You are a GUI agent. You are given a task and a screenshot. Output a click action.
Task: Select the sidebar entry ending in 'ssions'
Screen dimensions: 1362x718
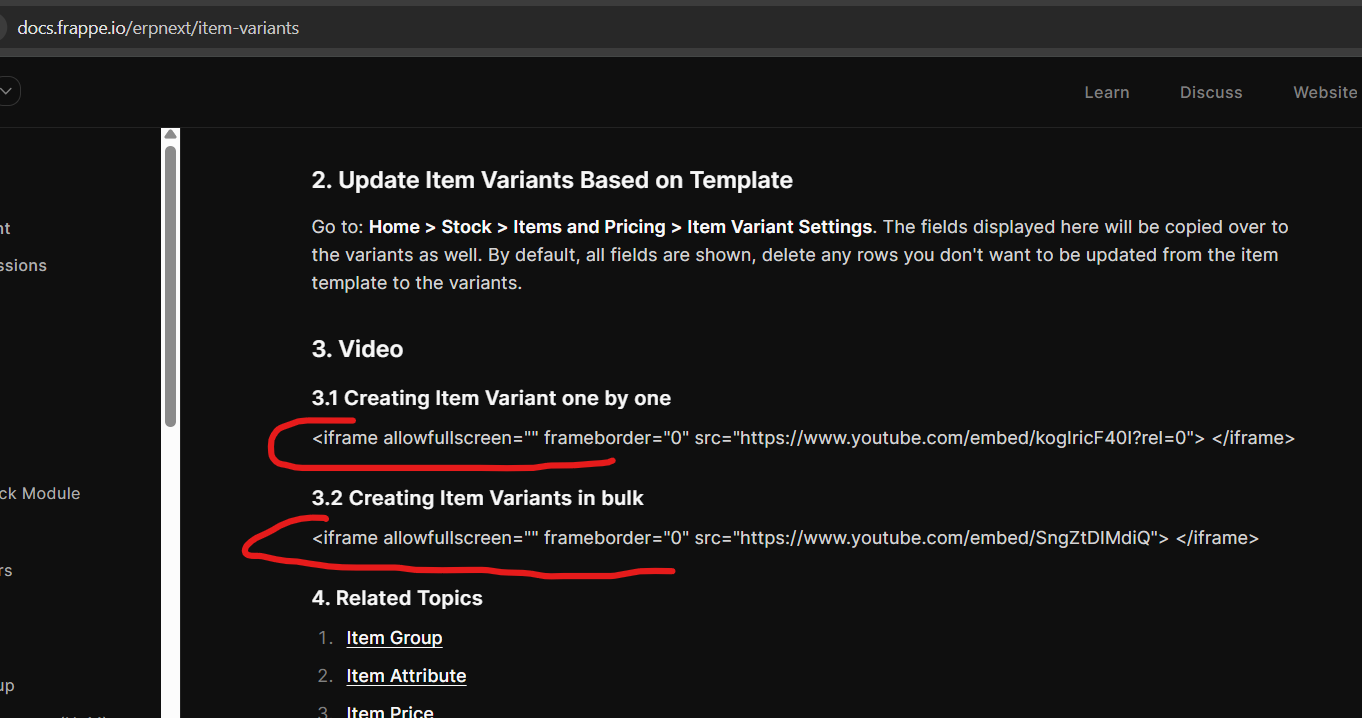(x=23, y=265)
